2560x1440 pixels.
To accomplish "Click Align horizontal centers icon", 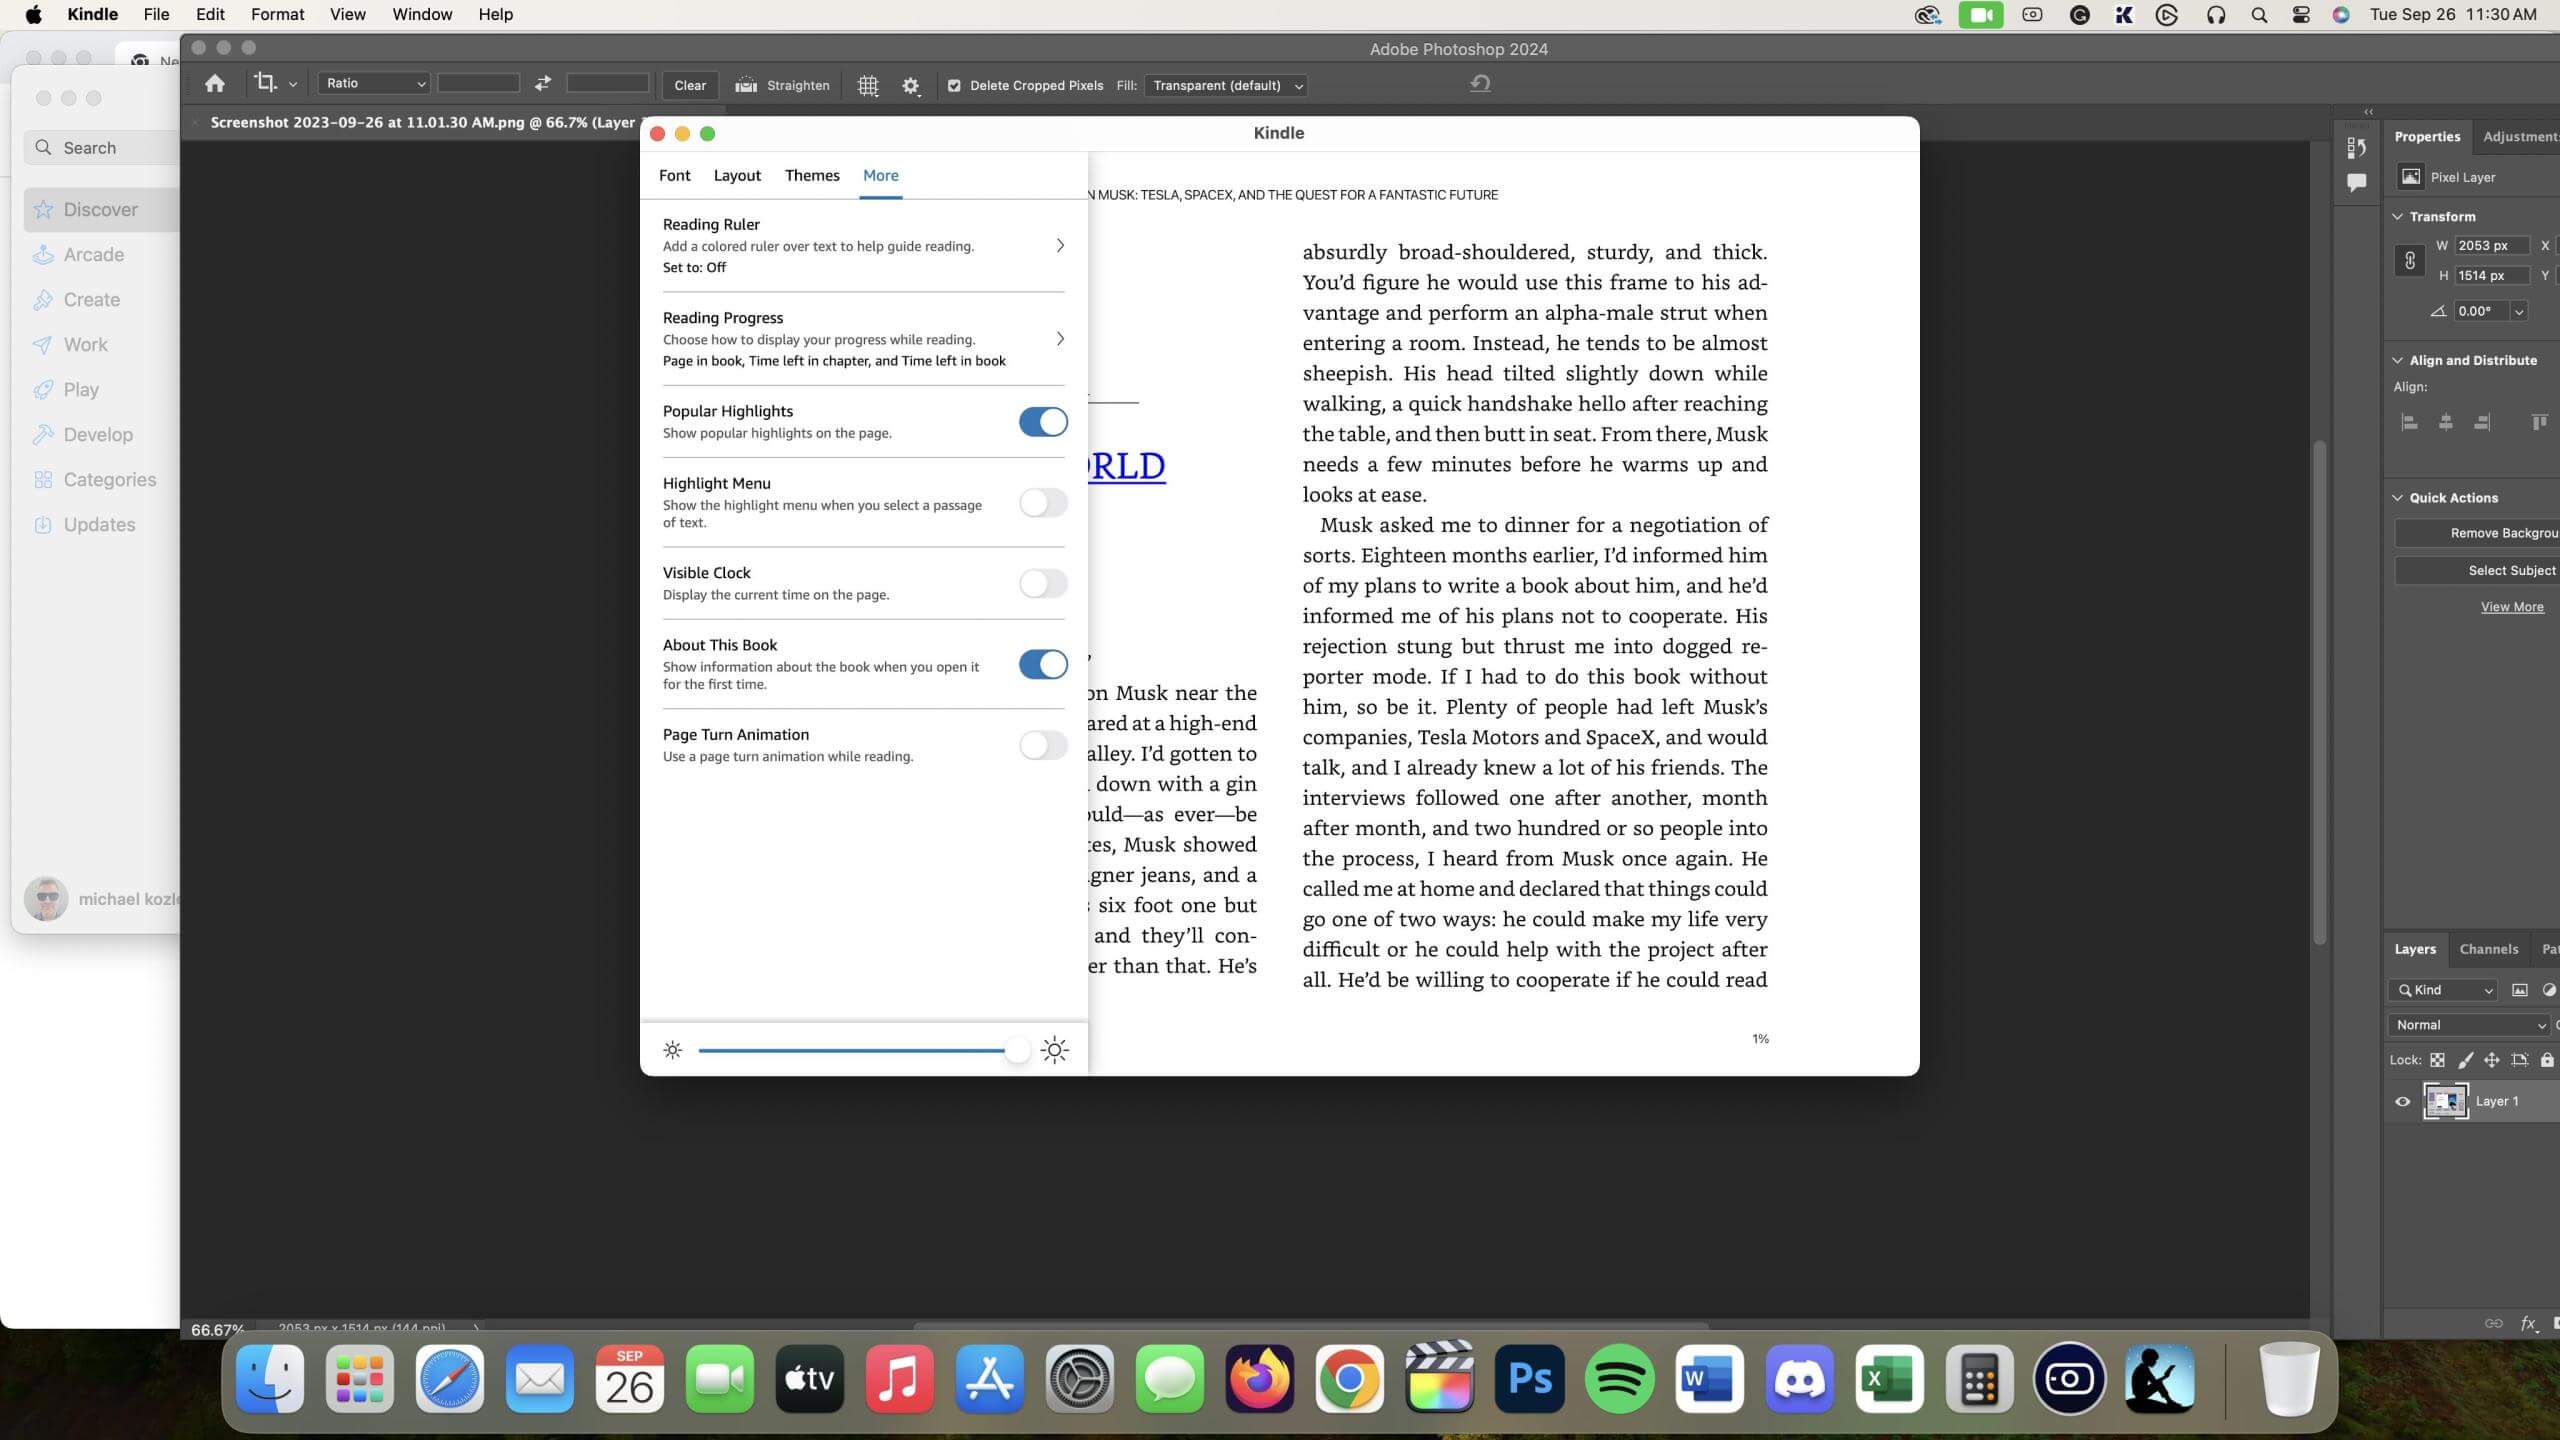I will (x=2445, y=422).
